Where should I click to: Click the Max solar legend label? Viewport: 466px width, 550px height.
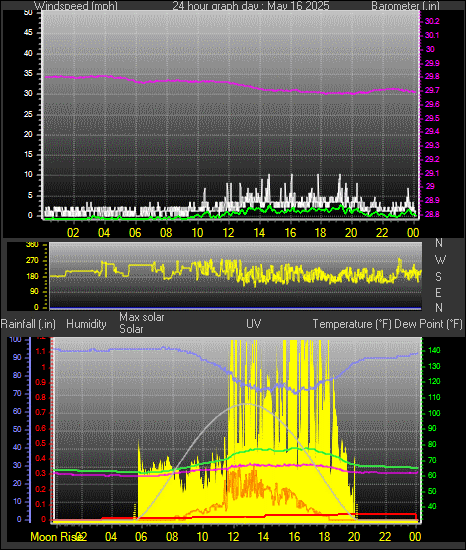click(x=142, y=317)
